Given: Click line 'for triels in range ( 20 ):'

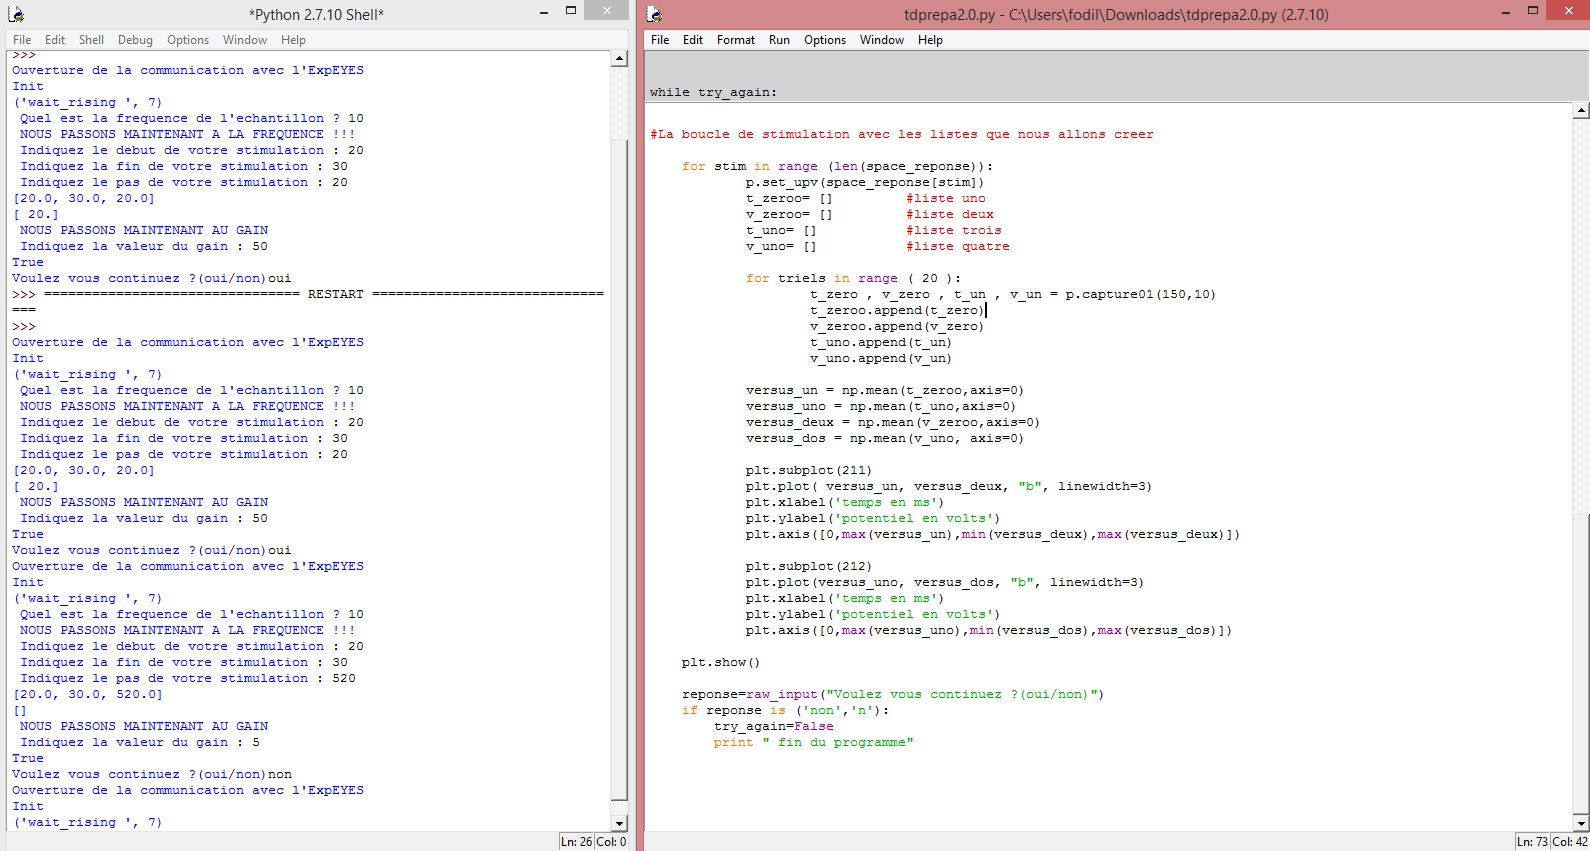Looking at the screenshot, I should [x=853, y=278].
